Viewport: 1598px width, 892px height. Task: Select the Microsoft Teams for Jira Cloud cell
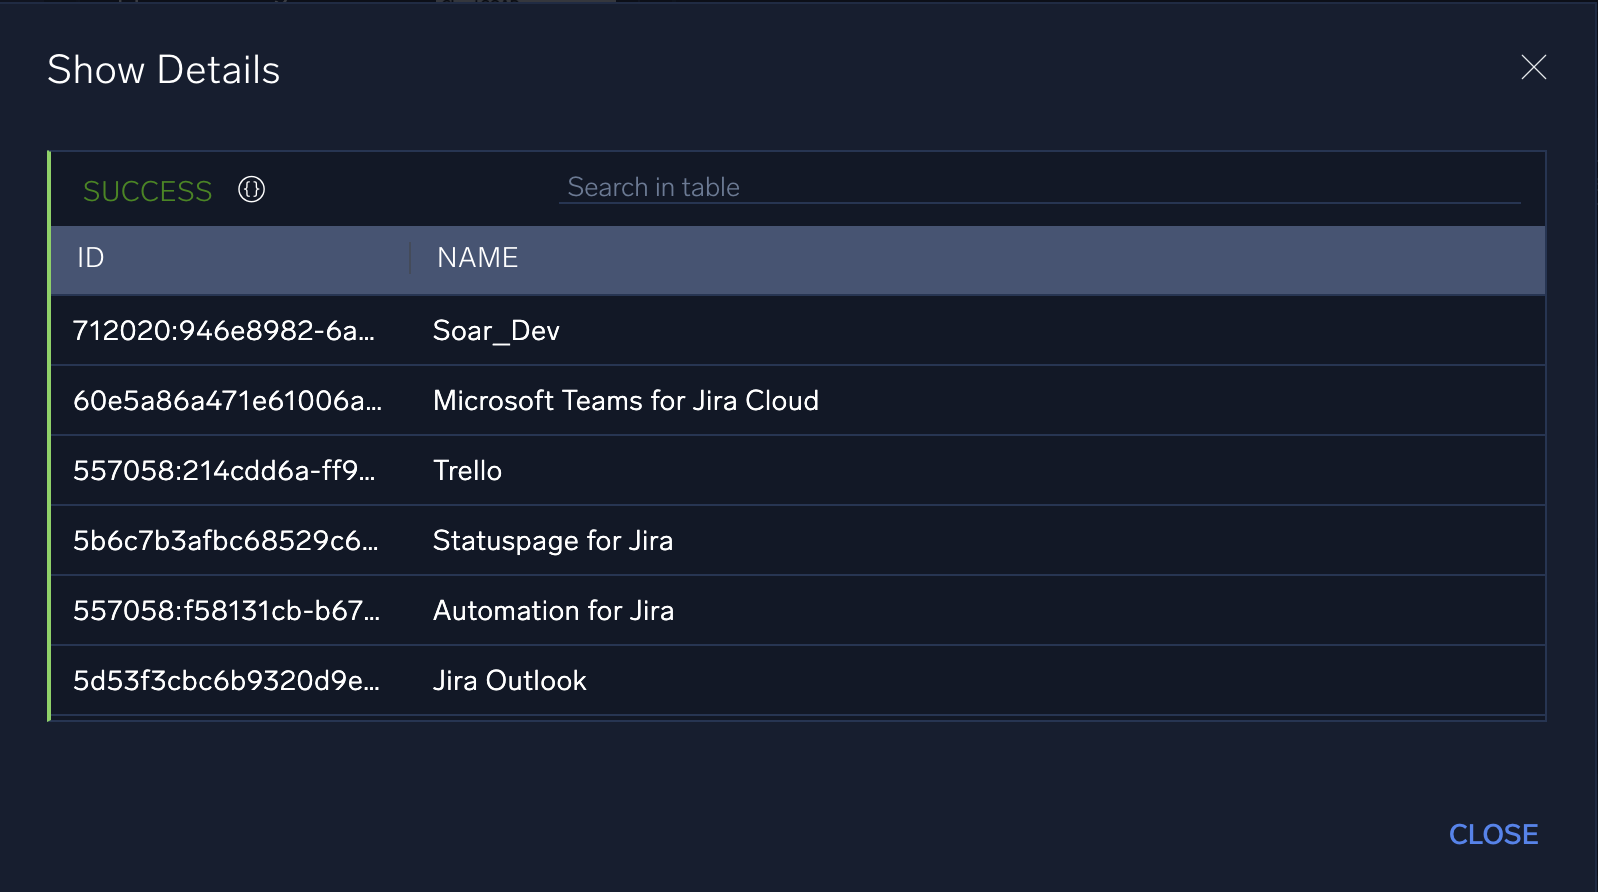click(x=625, y=401)
